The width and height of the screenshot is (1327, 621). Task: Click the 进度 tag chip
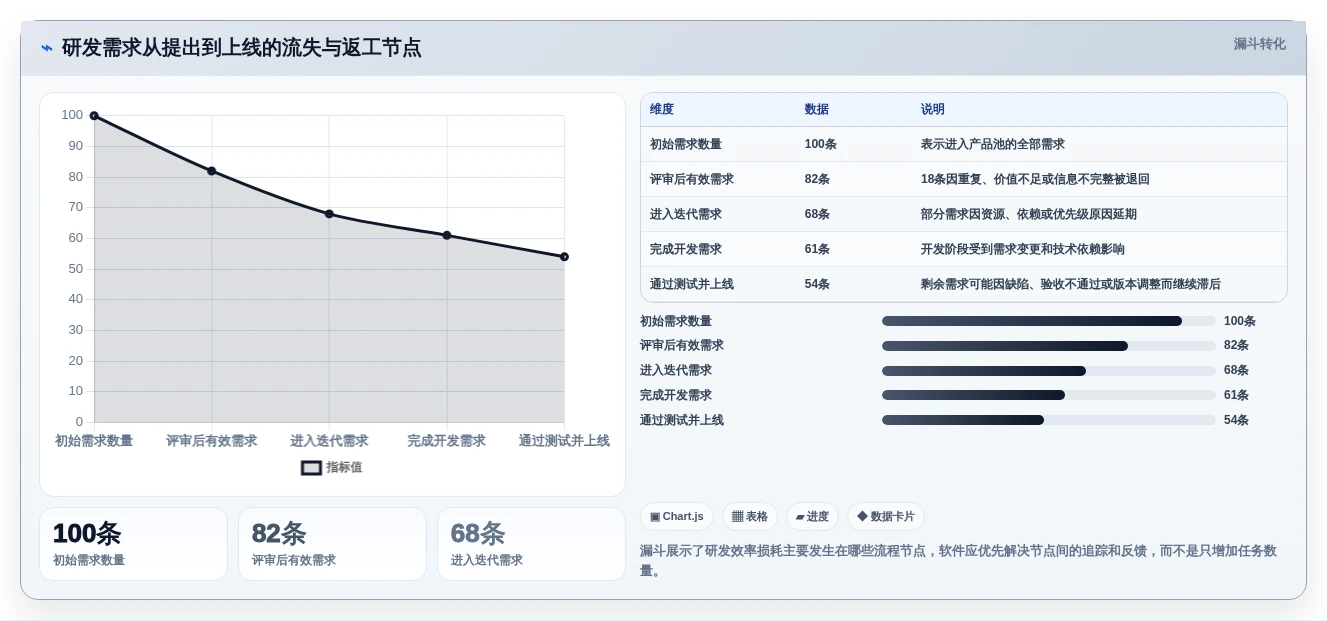(812, 517)
